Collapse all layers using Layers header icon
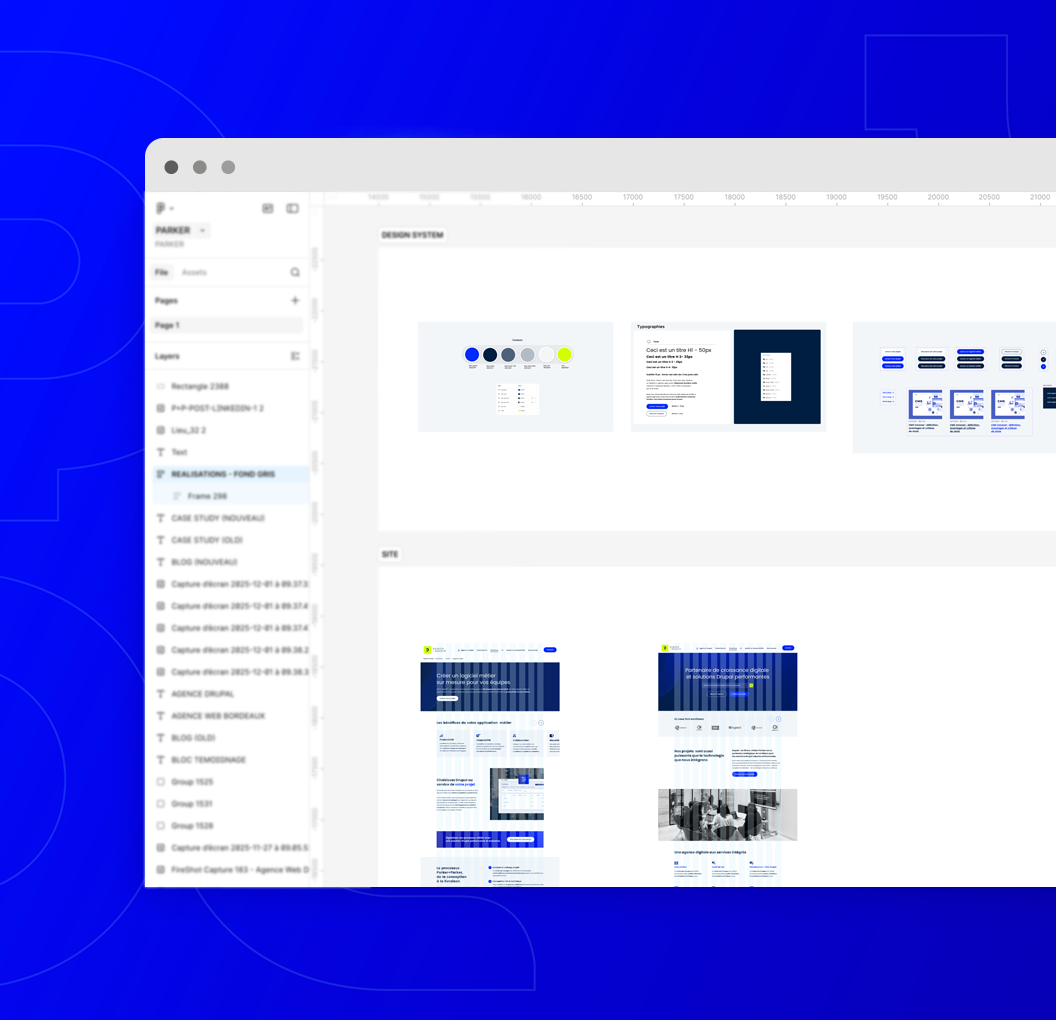 [x=295, y=356]
